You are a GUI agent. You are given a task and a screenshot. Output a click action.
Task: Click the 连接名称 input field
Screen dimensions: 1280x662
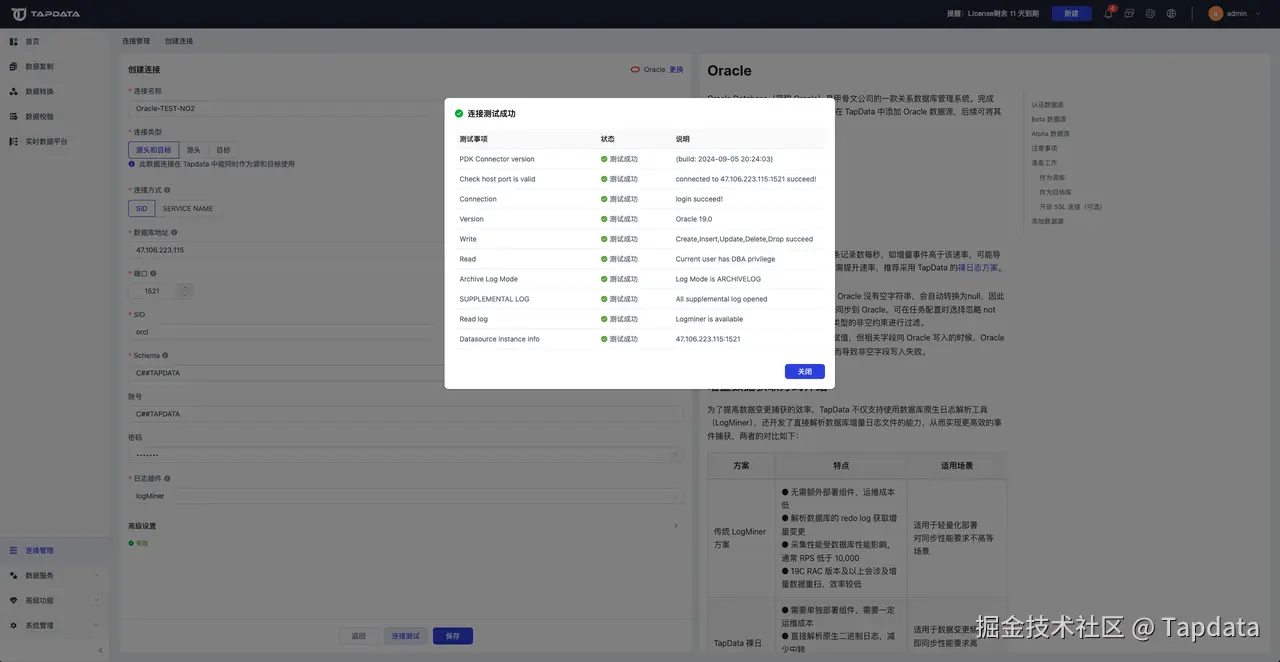point(405,108)
